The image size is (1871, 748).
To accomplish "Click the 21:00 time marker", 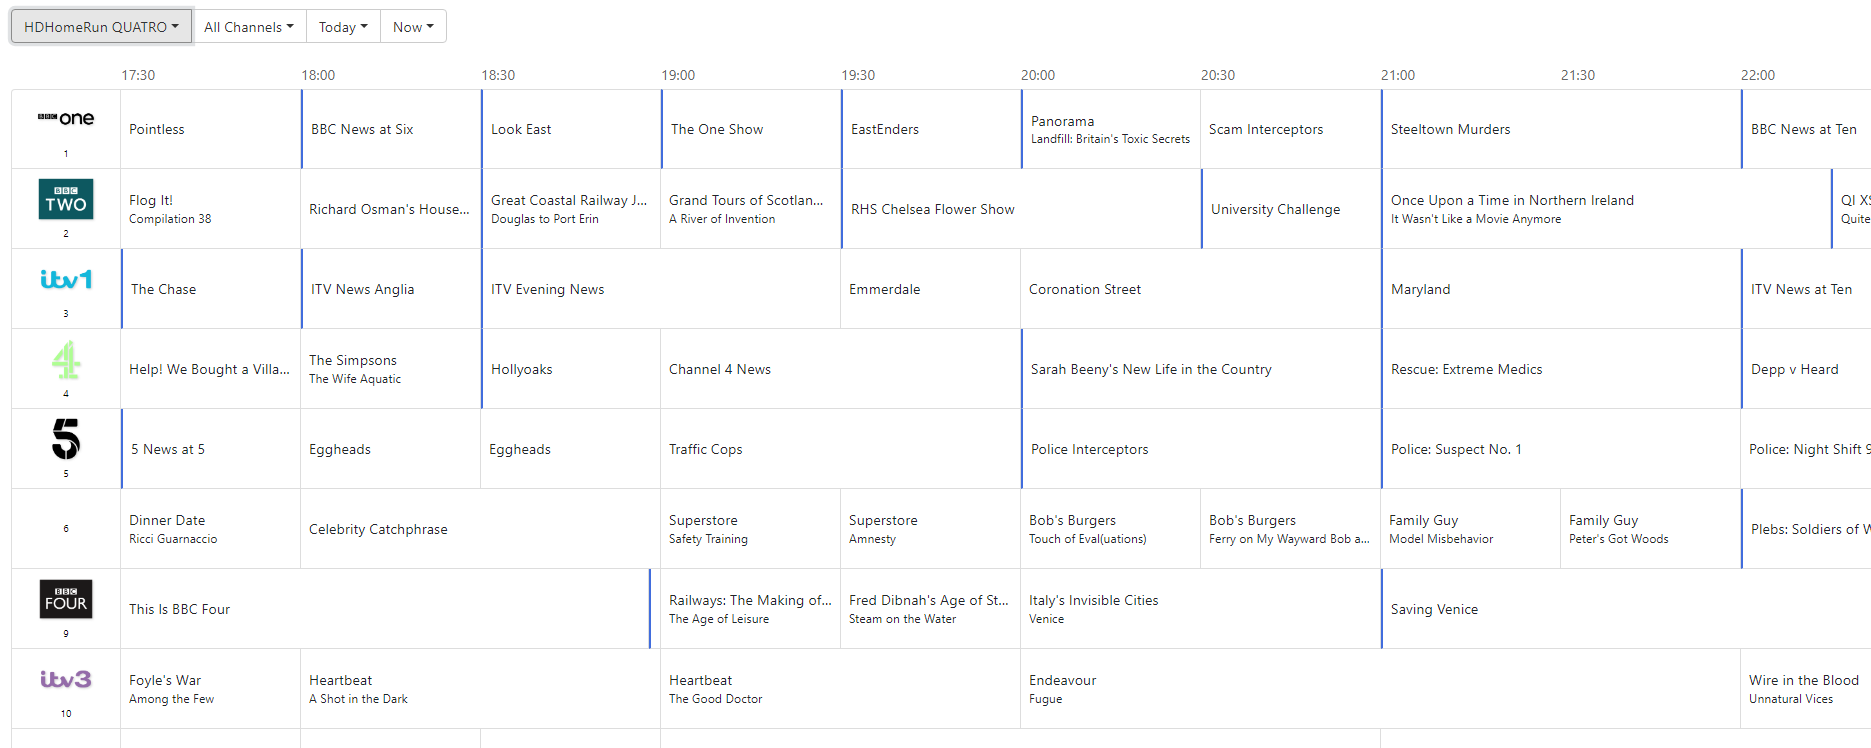I will click(1398, 75).
